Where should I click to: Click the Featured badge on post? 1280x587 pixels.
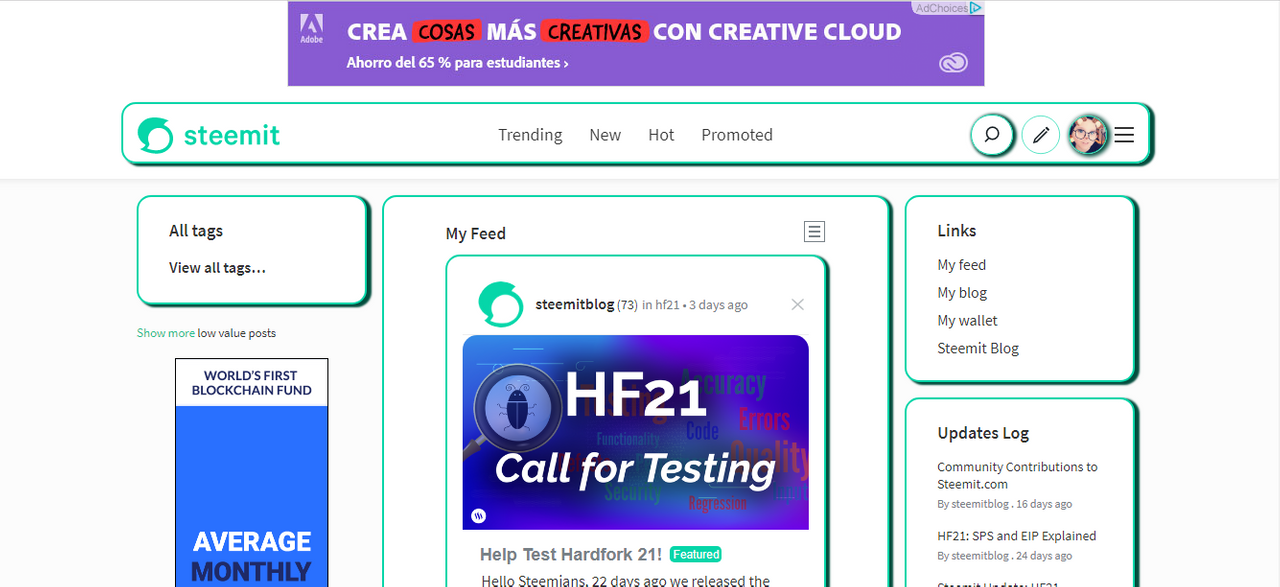[696, 554]
